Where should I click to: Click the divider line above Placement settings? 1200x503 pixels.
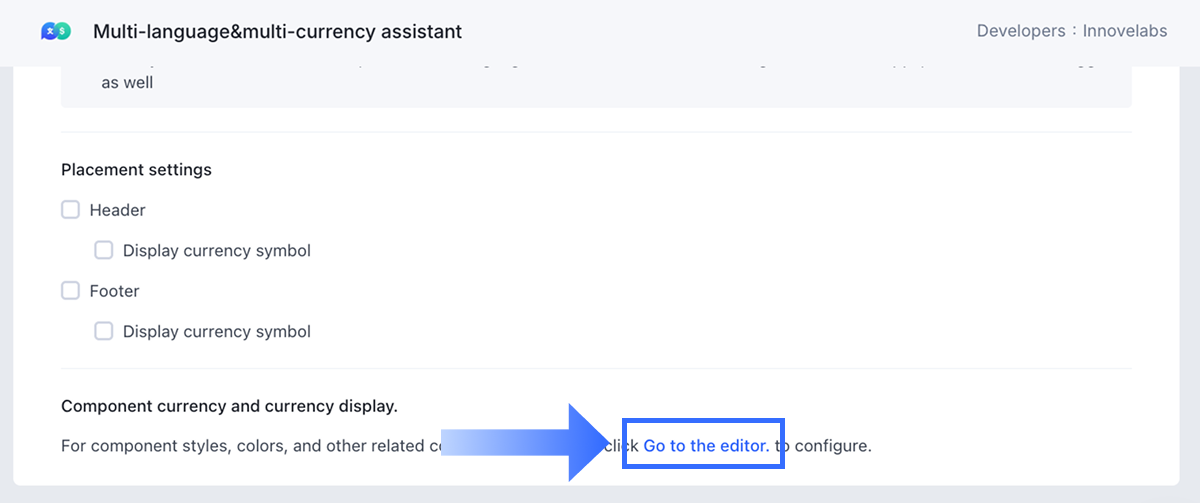coord(596,132)
